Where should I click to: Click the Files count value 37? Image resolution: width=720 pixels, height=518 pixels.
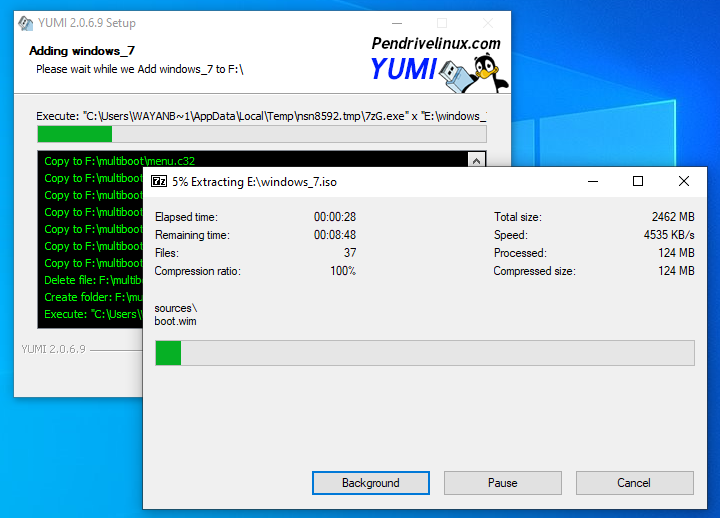coord(350,253)
